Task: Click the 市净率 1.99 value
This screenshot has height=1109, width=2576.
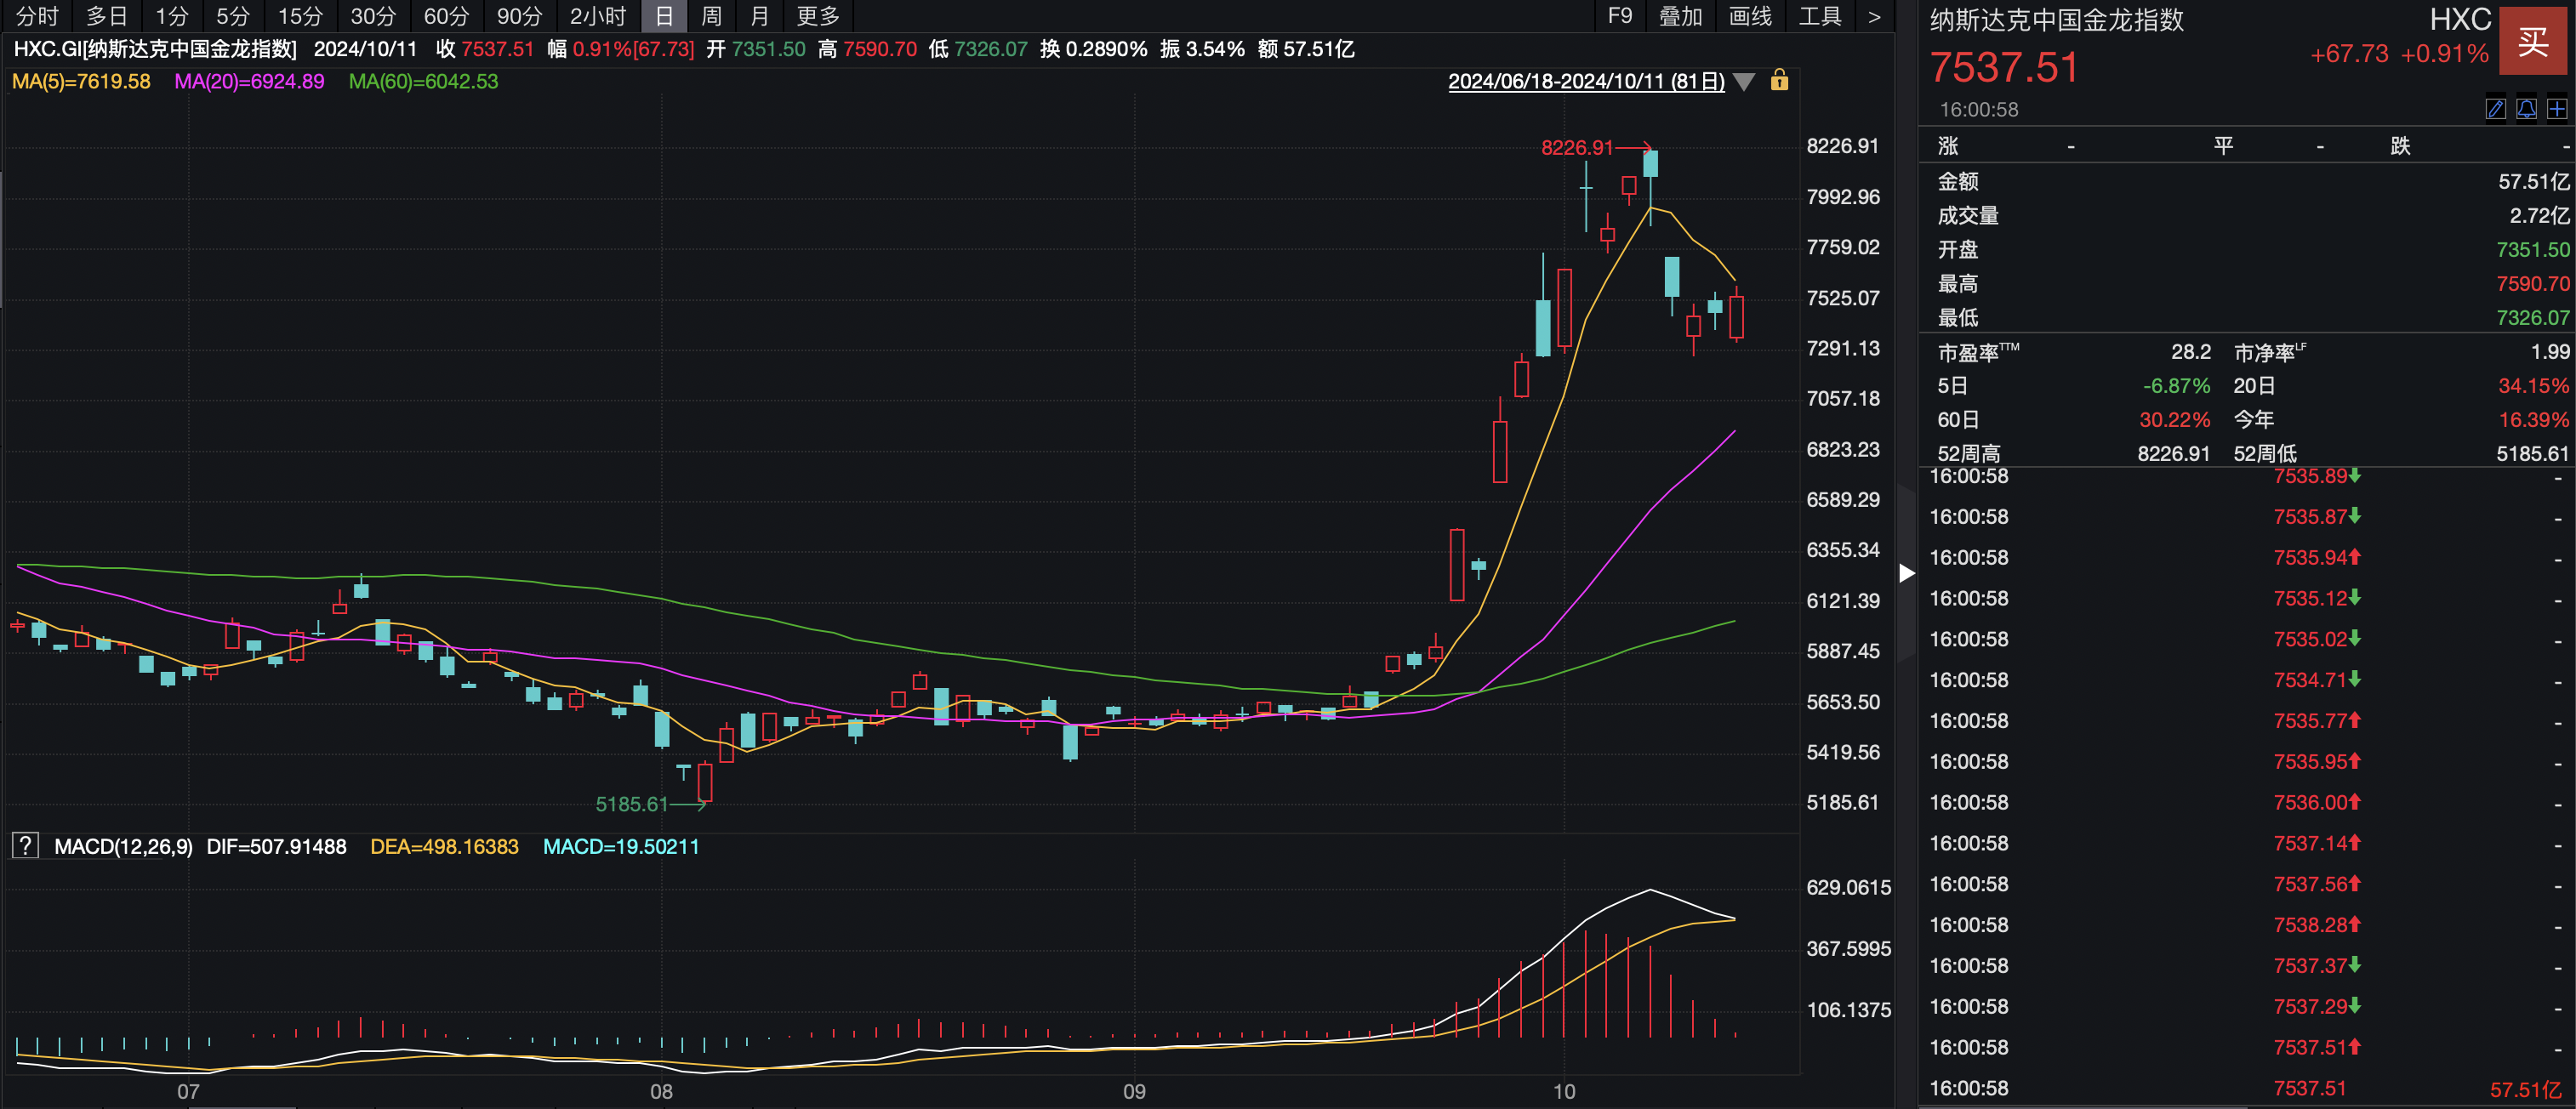Action: coord(2549,352)
